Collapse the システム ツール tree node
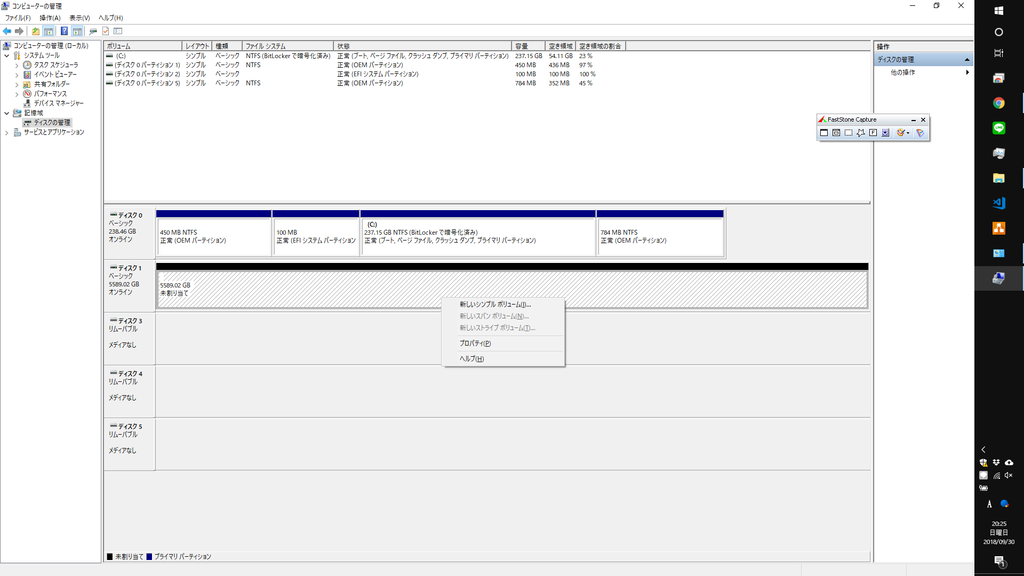The width and height of the screenshot is (1024, 576). point(7,56)
